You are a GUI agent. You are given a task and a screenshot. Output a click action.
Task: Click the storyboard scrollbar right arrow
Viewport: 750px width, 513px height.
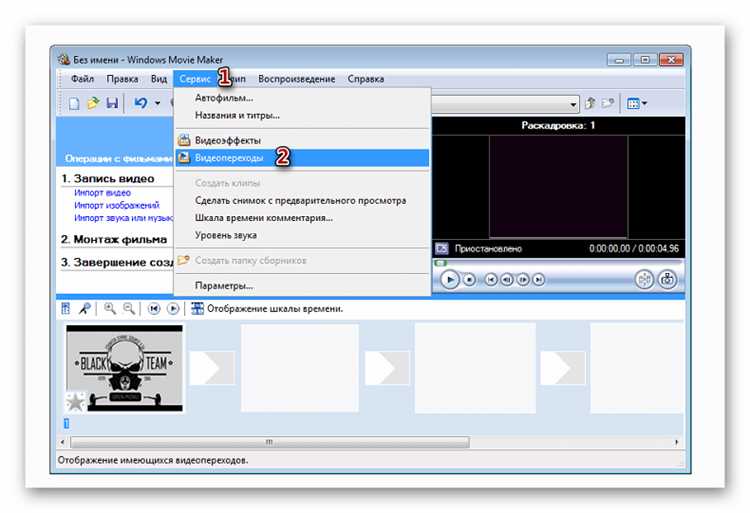(x=676, y=442)
